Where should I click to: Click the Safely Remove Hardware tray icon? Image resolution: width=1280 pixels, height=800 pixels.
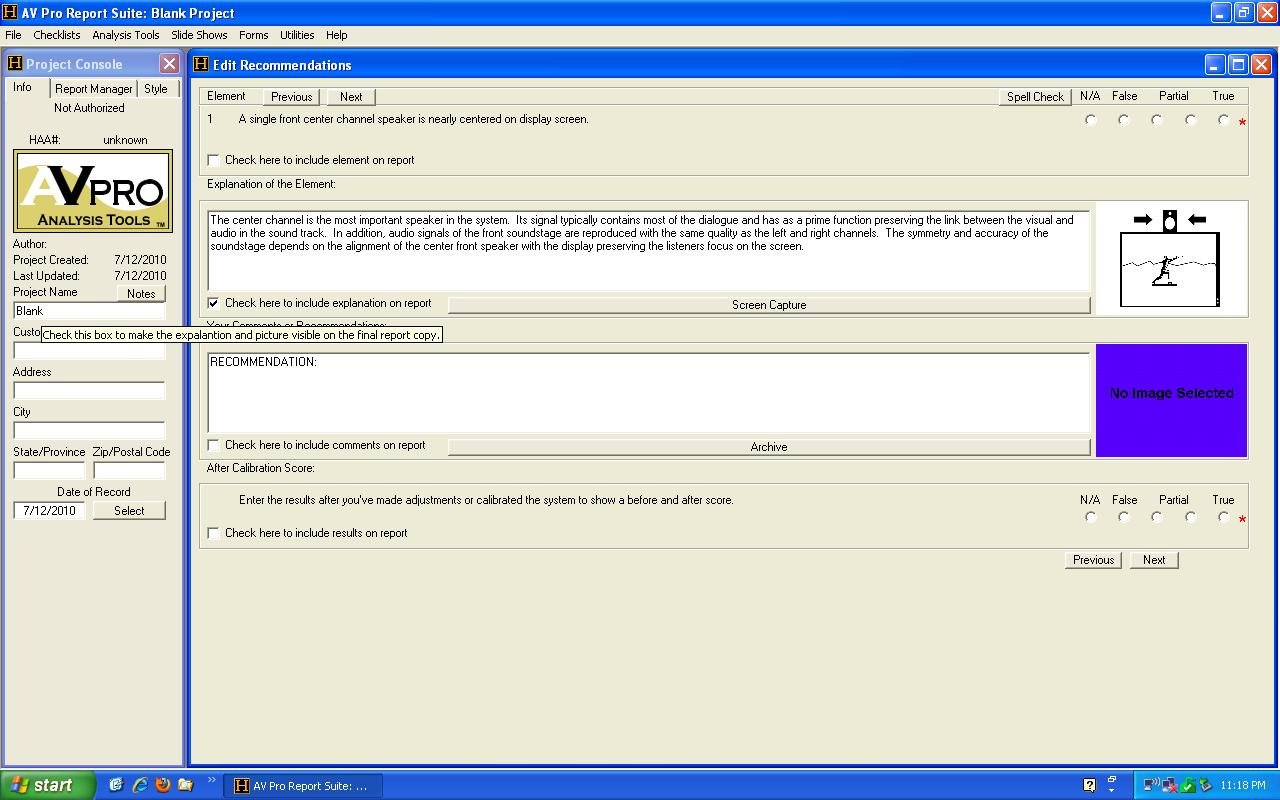click(1205, 785)
